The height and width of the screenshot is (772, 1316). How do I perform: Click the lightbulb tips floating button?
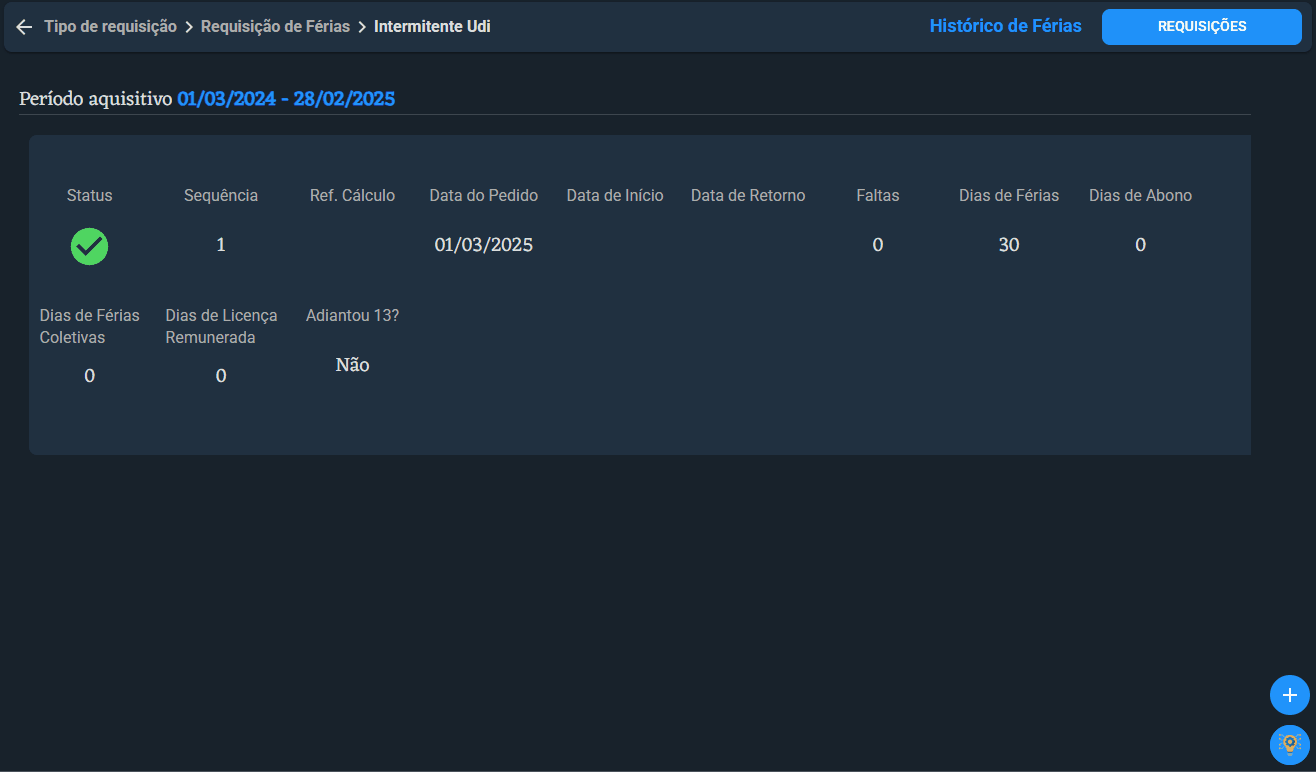1289,744
